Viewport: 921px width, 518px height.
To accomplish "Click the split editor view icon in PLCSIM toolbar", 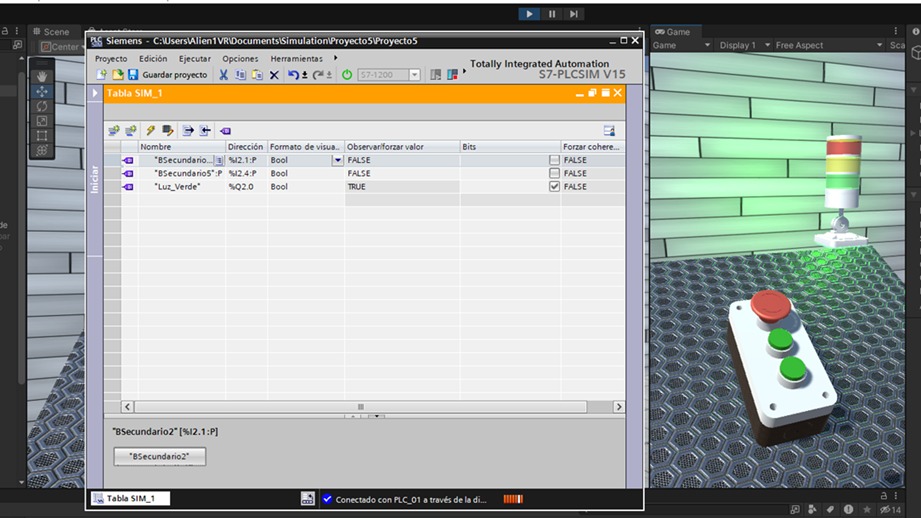I will coord(436,75).
